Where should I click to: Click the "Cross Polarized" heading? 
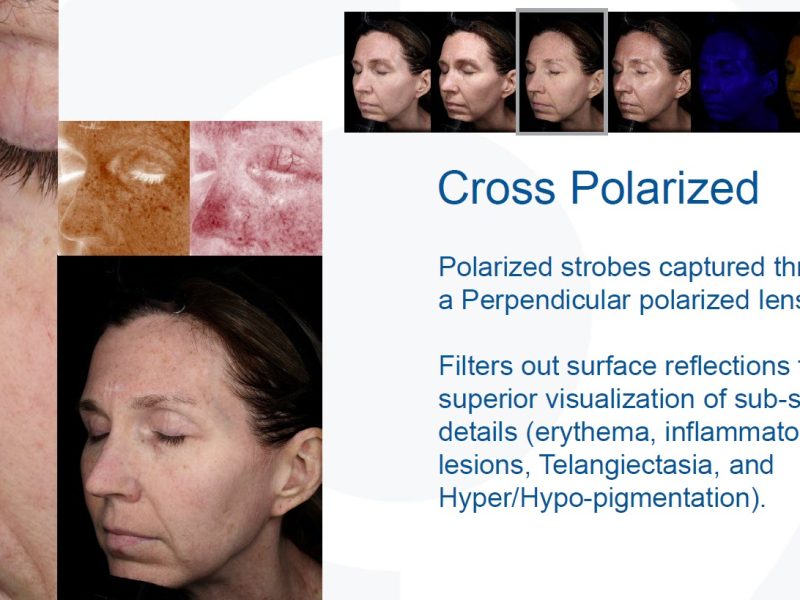tap(598, 188)
